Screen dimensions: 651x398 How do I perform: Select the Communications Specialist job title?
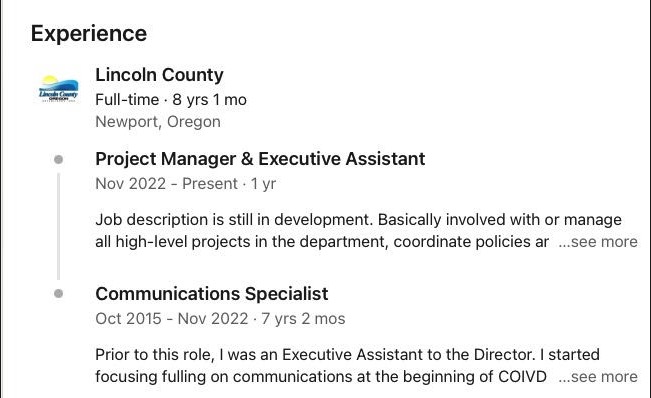pos(212,294)
